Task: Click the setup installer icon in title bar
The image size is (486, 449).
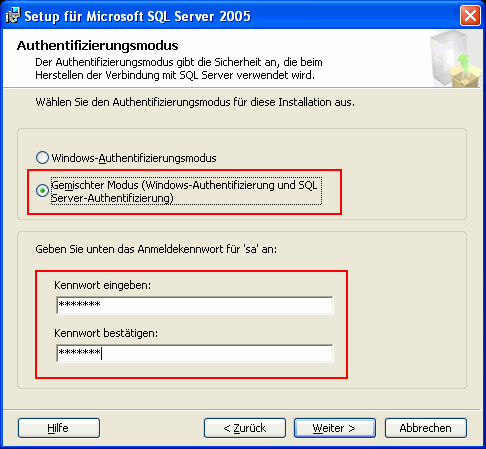Action: [13, 16]
